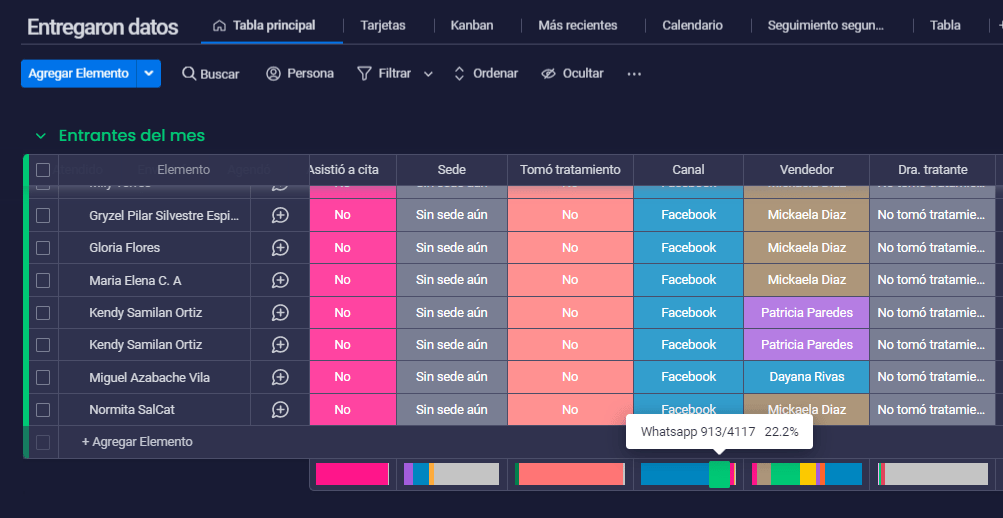Select all rows with header checkbox
1003x518 pixels.
[x=43, y=170]
